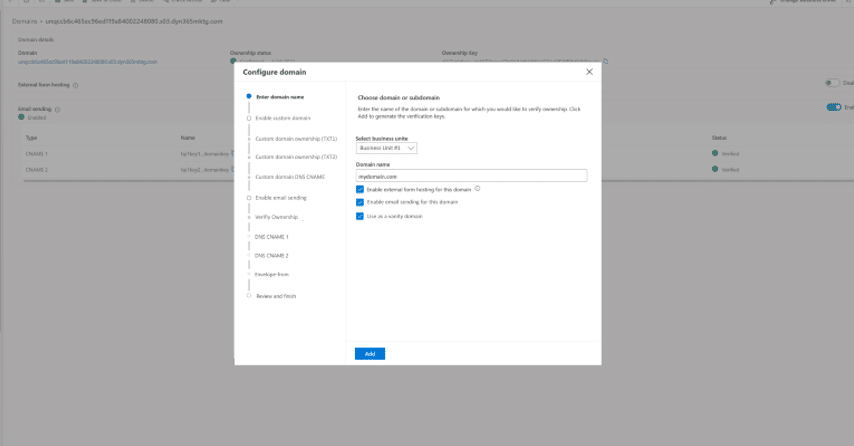Image resolution: width=854 pixels, height=446 pixels.
Task: Click the Domain name input field
Action: pos(471,176)
